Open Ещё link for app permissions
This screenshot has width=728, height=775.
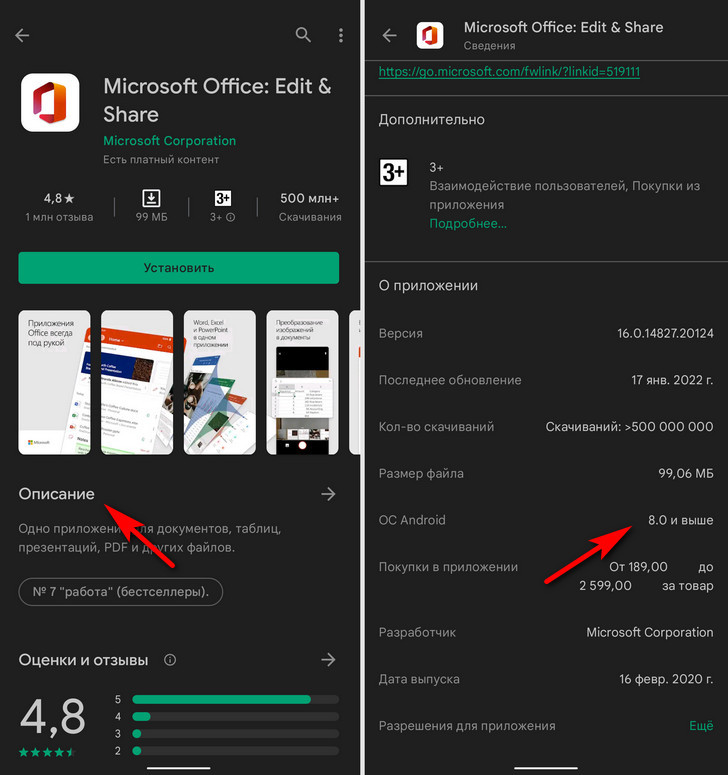701,726
